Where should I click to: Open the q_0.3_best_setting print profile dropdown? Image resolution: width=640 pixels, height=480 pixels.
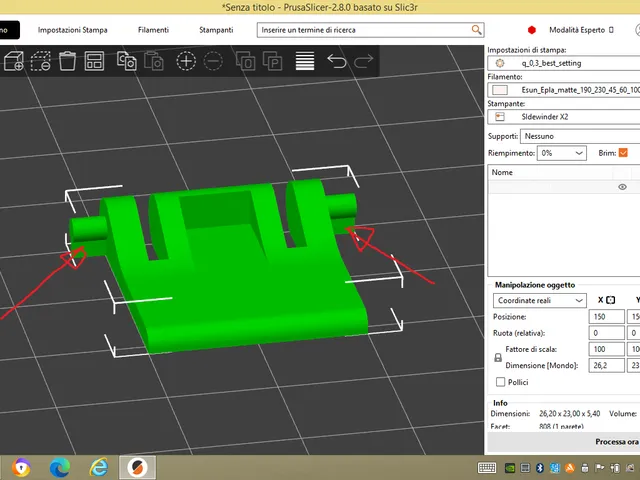(x=564, y=63)
